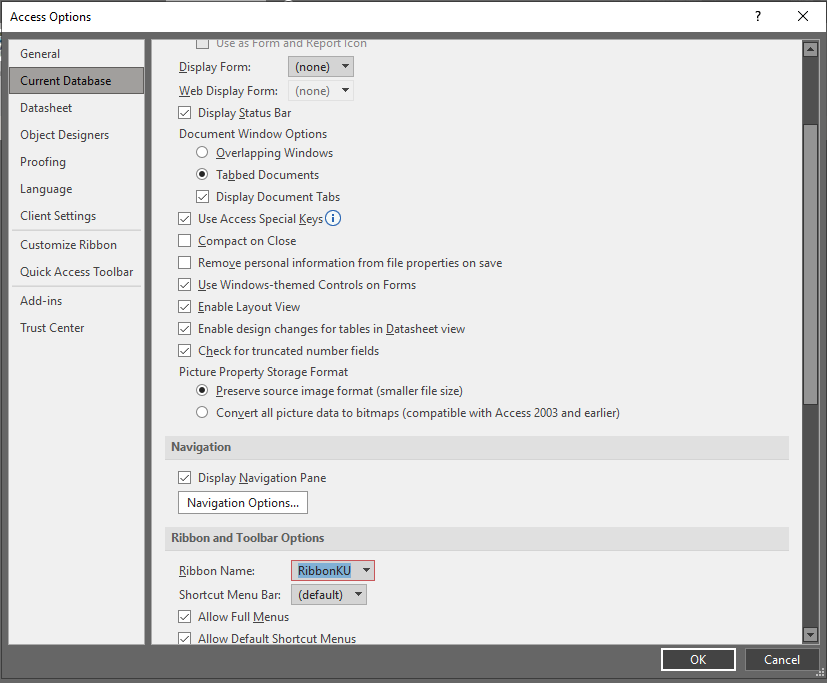Open Quick Access Toolbar category
Viewport: 827px width, 683px height.
click(x=76, y=272)
